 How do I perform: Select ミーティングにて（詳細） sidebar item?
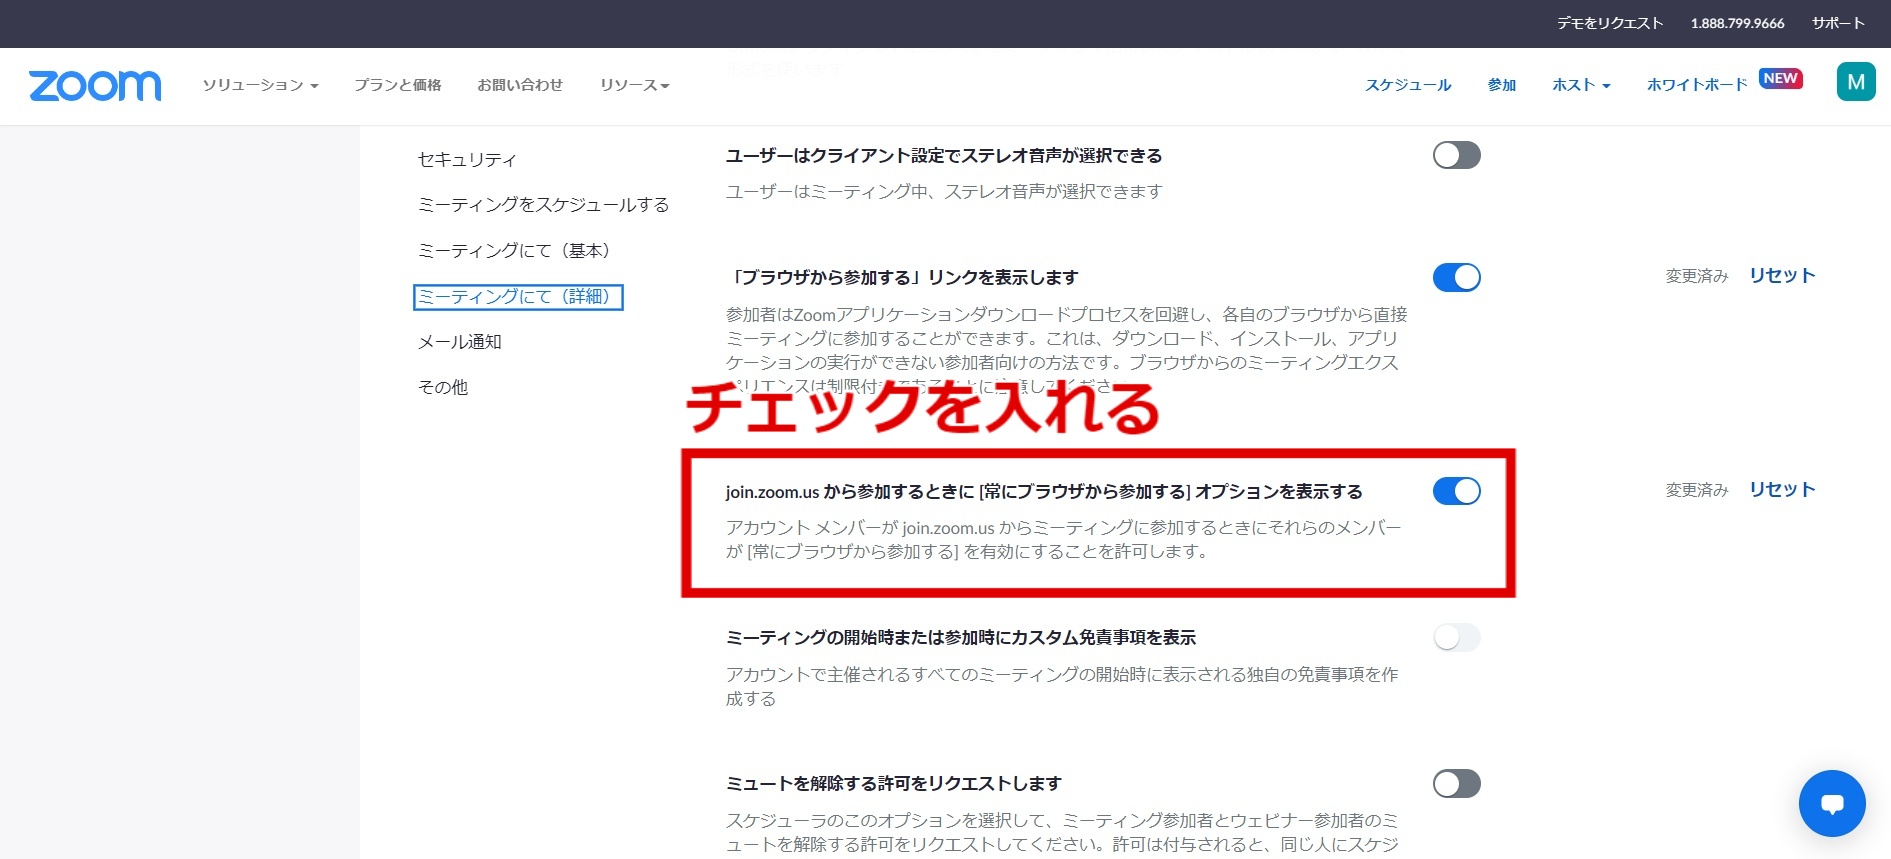coord(518,297)
